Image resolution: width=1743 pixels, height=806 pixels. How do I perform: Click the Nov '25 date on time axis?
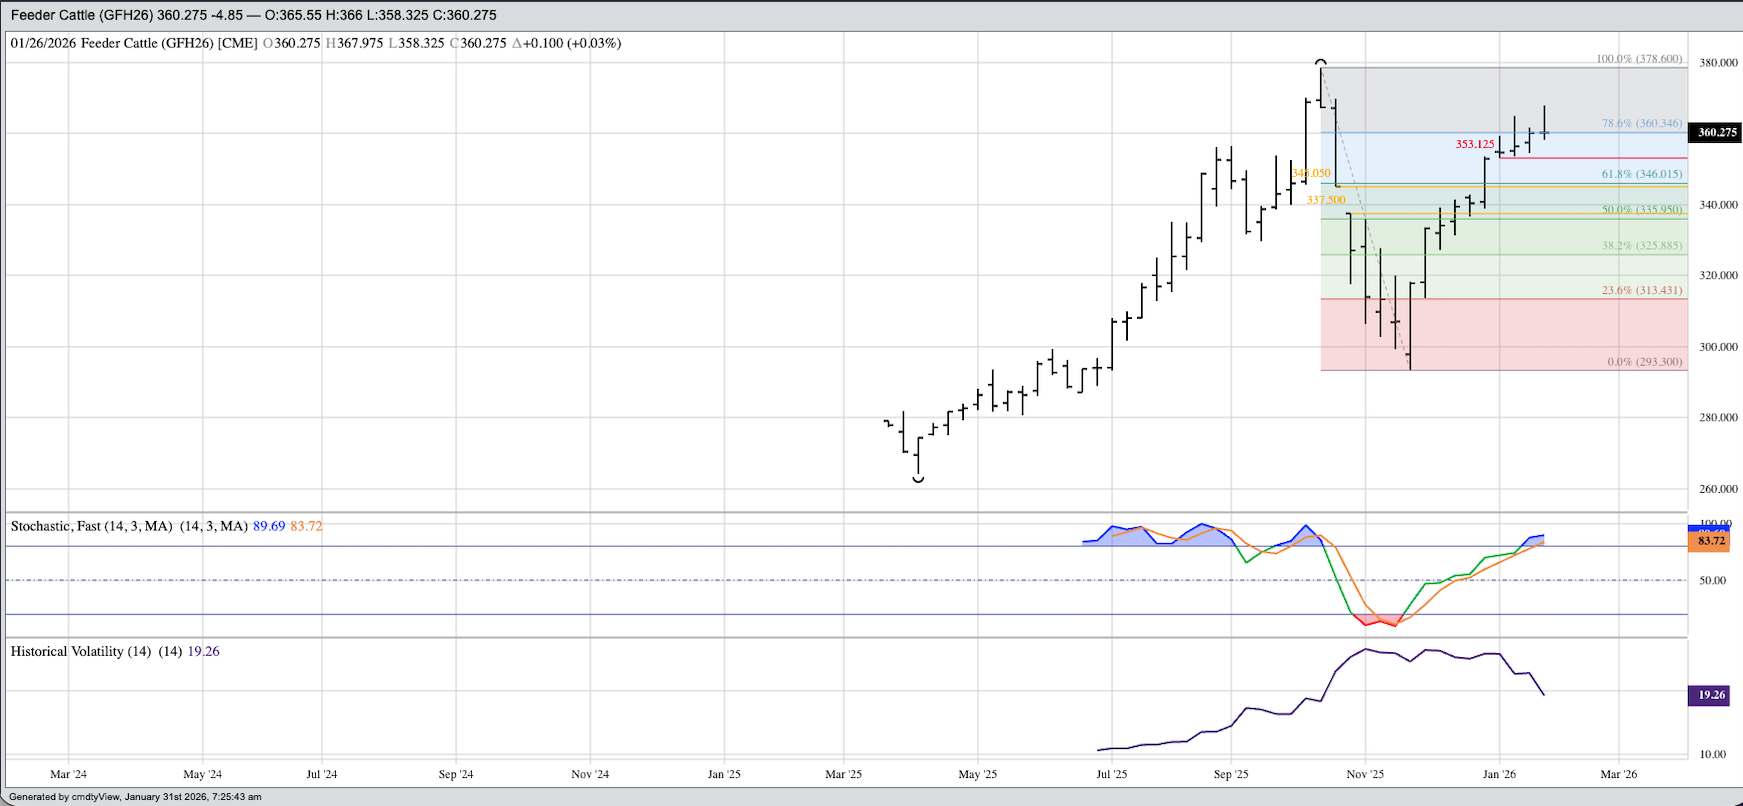click(x=1365, y=774)
